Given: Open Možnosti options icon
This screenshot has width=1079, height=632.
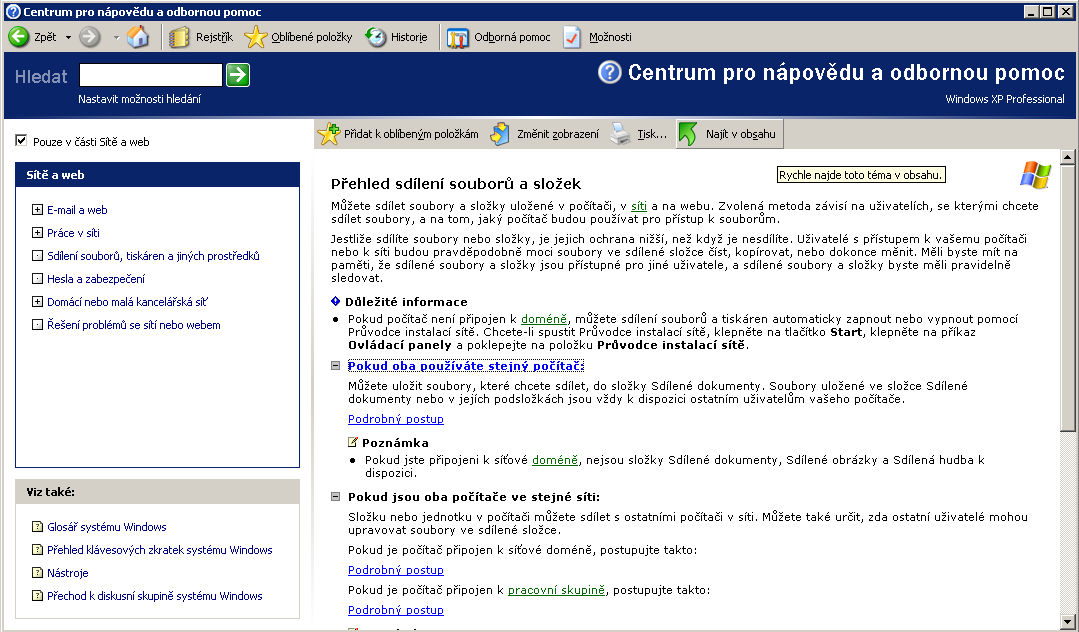Looking at the screenshot, I should coord(572,37).
